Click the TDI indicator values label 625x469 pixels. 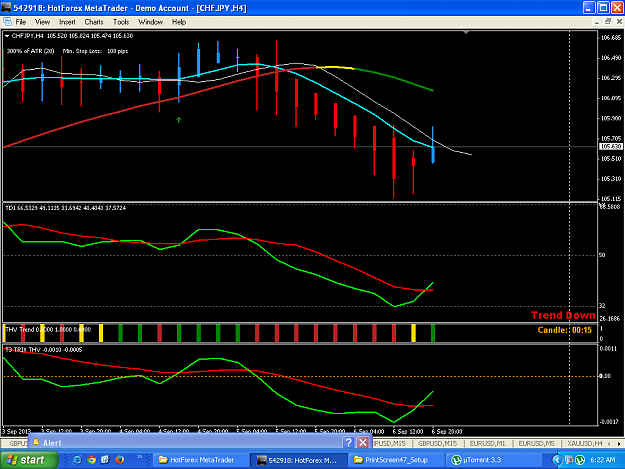(x=65, y=208)
